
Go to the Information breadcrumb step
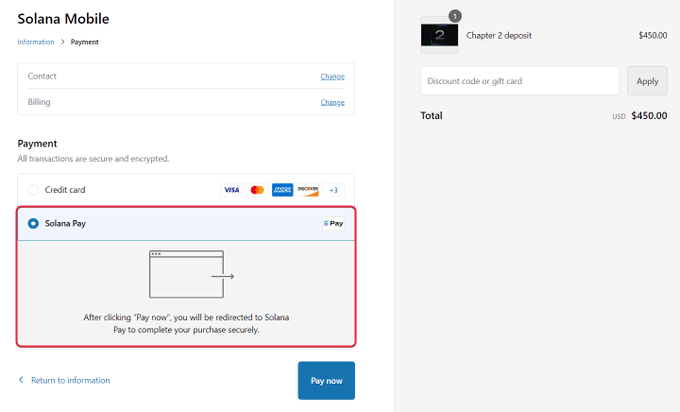[36, 42]
